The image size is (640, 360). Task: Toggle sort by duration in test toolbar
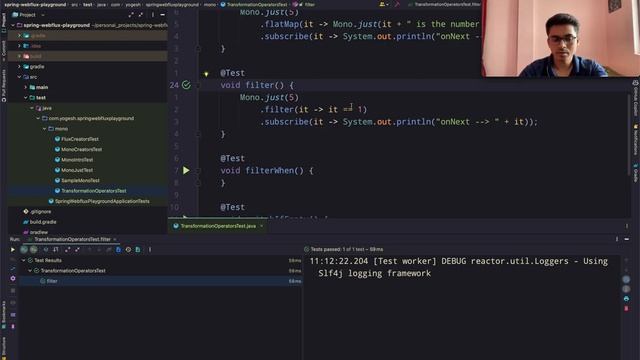56,249
